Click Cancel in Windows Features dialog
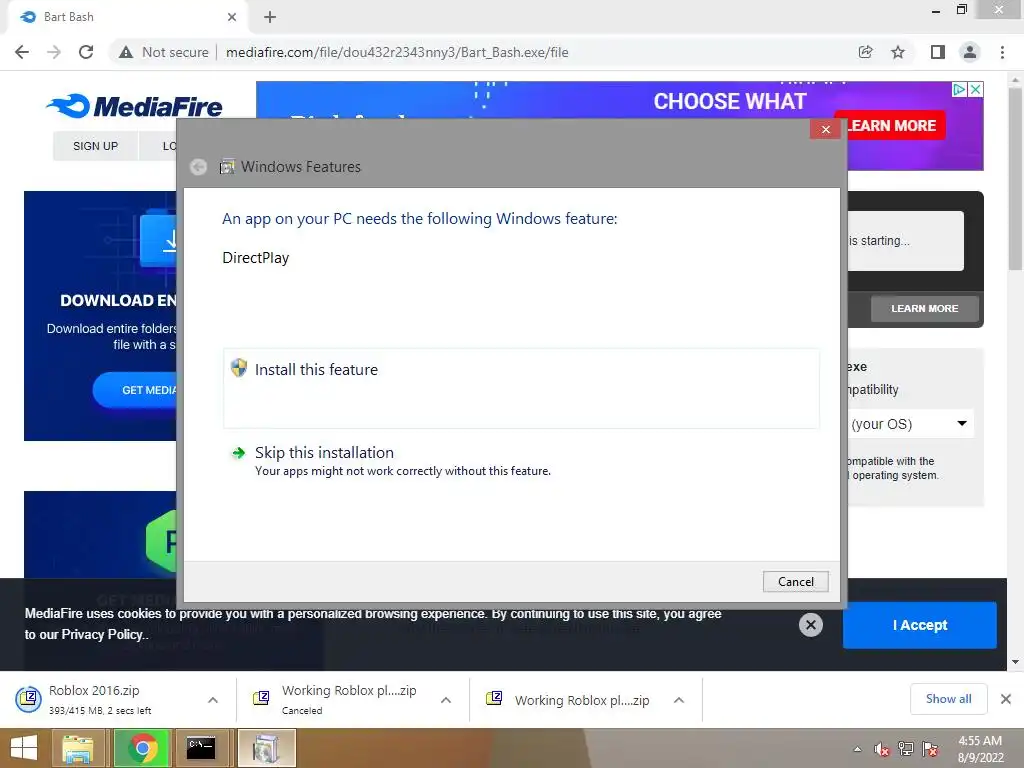1024x768 pixels. [795, 581]
